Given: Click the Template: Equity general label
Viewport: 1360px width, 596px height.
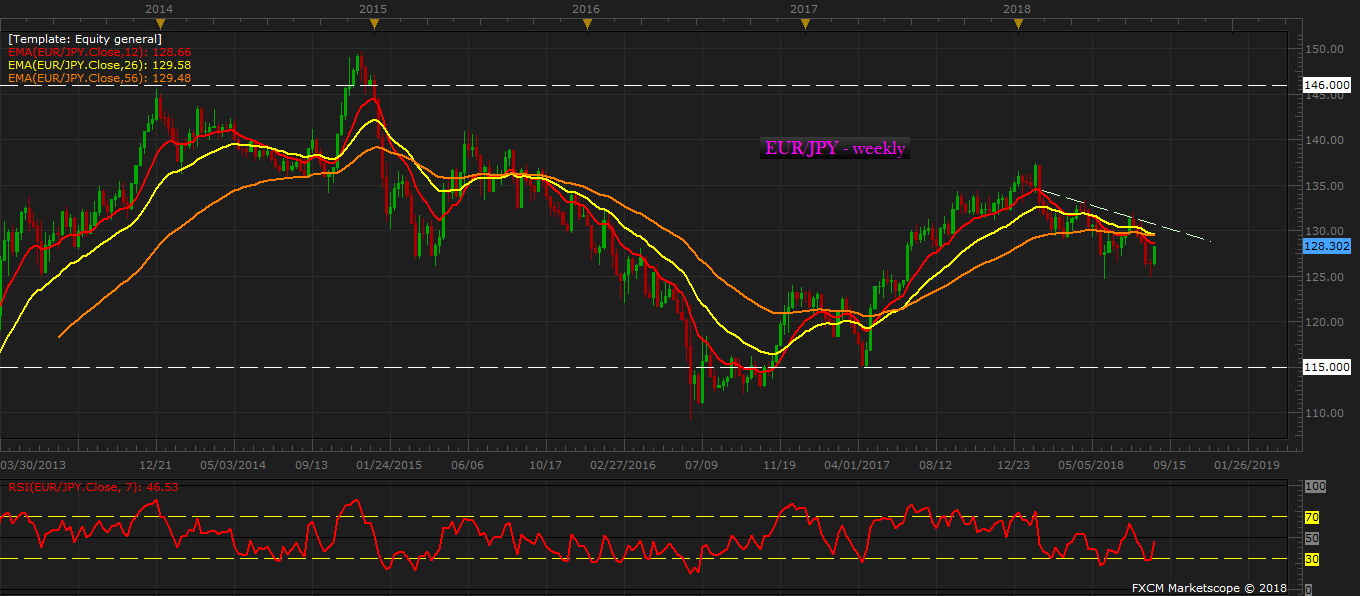Looking at the screenshot, I should pos(84,39).
